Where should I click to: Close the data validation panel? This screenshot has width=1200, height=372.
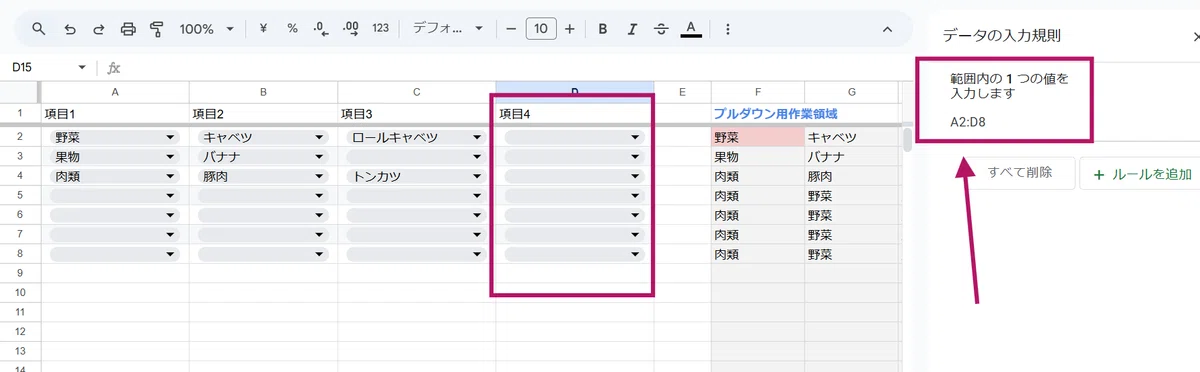[1196, 36]
